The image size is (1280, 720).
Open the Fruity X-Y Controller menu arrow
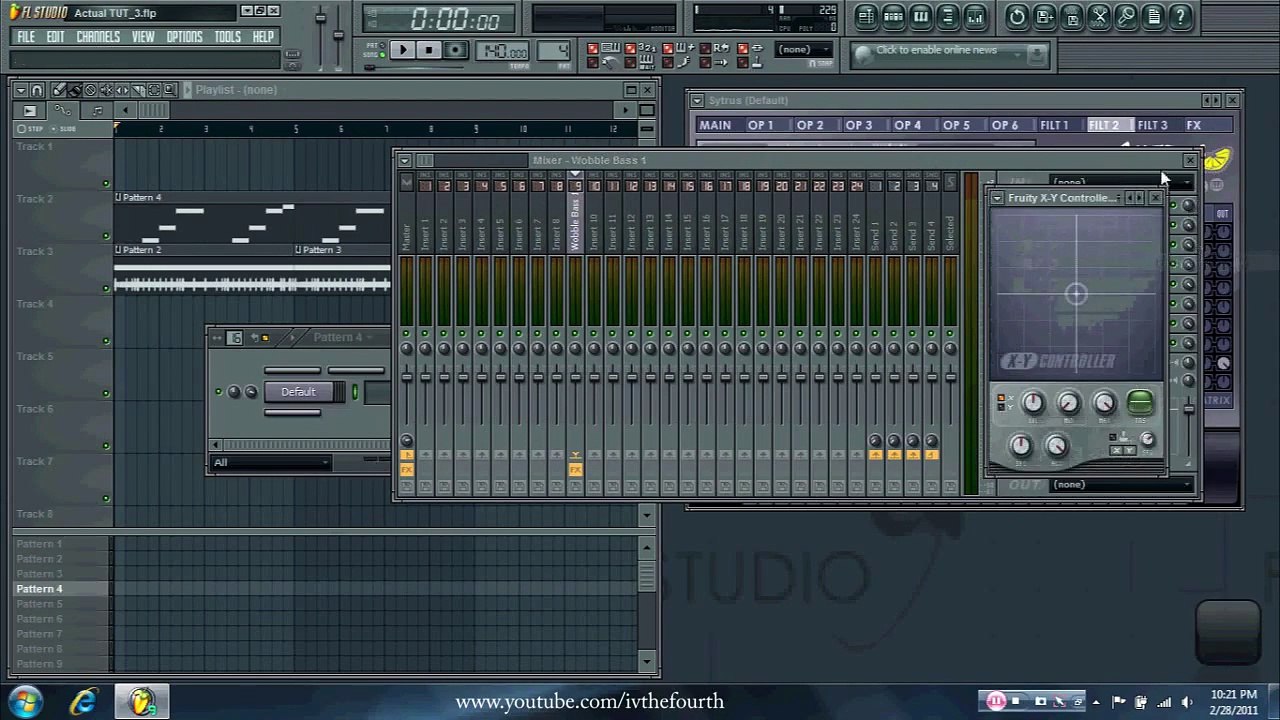point(997,198)
